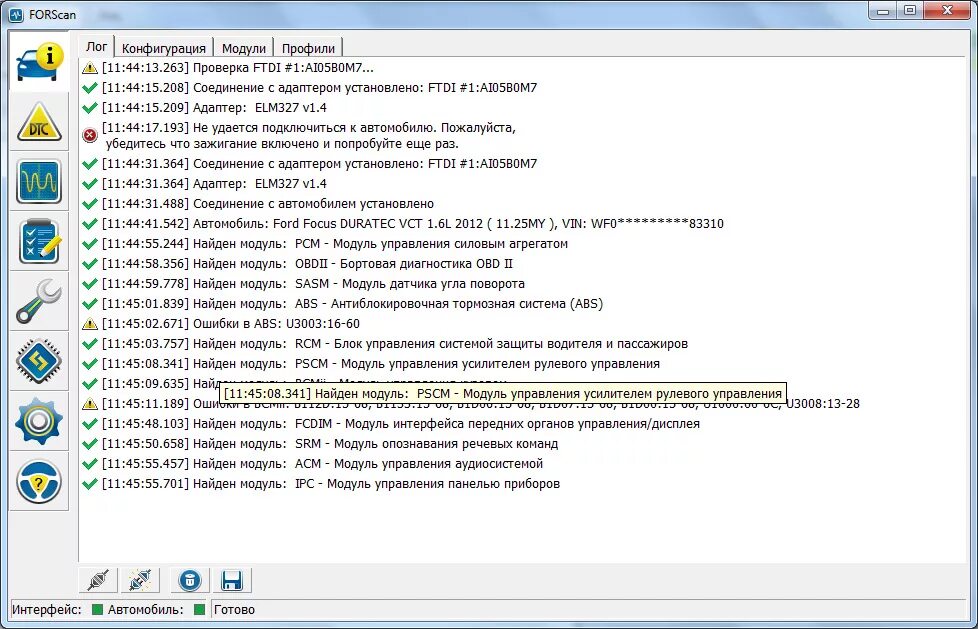Switch to the Лог tab
The image size is (978, 629).
pos(97,47)
